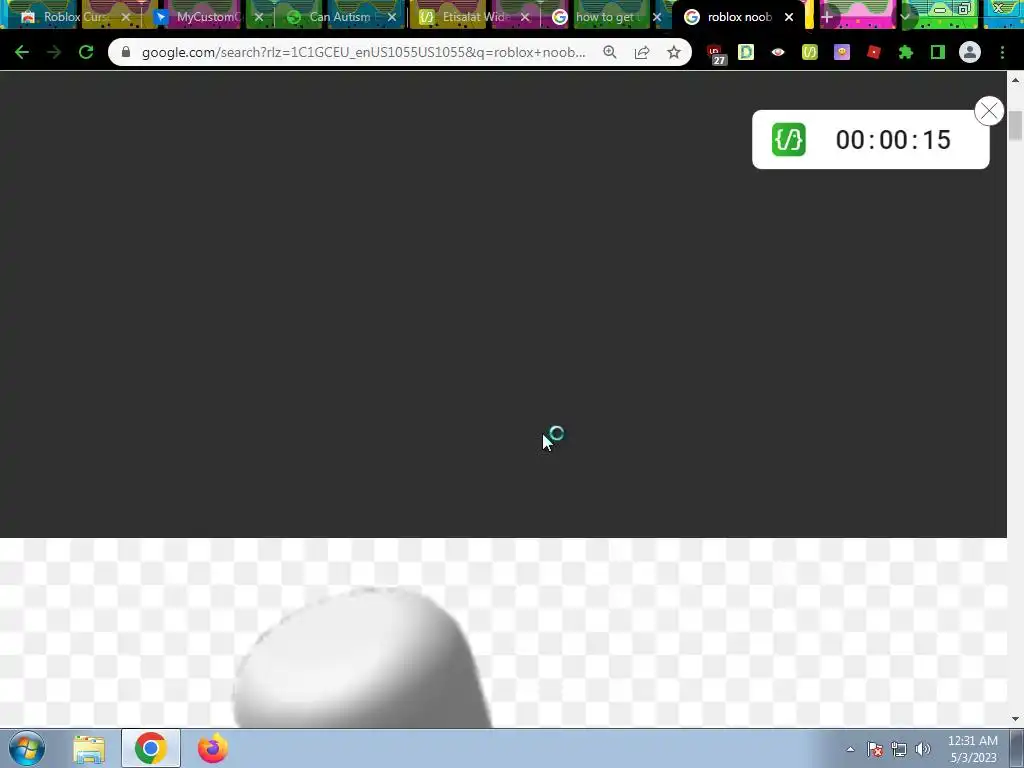Viewport: 1024px width, 768px height.
Task: Open the Chrome profile avatar menu
Action: coord(970,52)
